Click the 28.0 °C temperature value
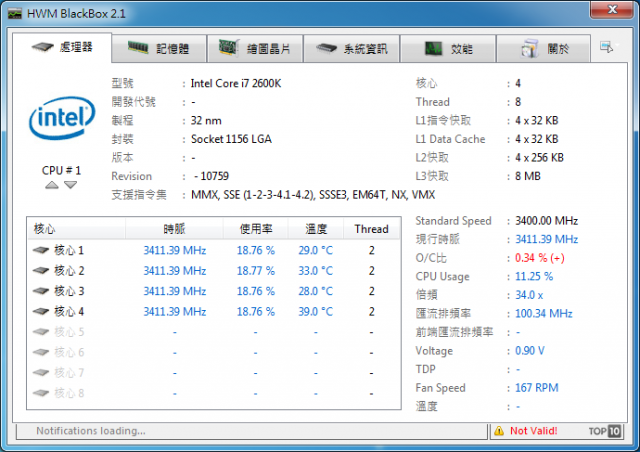640x452 pixels. [x=316, y=291]
